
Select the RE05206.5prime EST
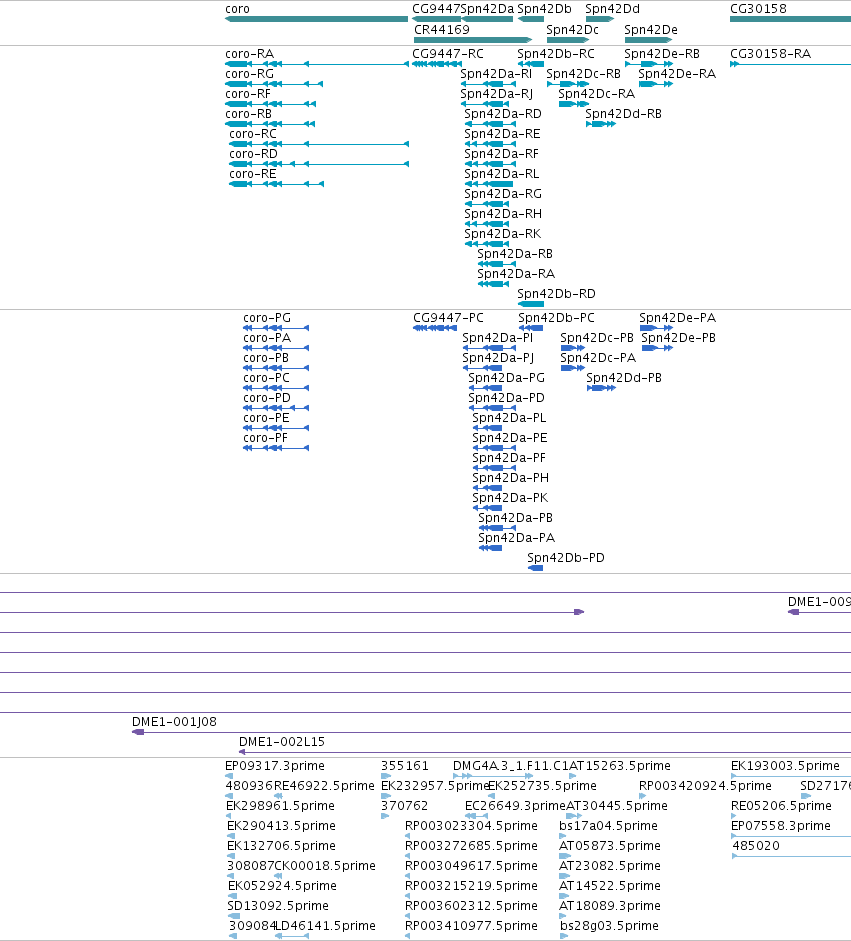734,816
